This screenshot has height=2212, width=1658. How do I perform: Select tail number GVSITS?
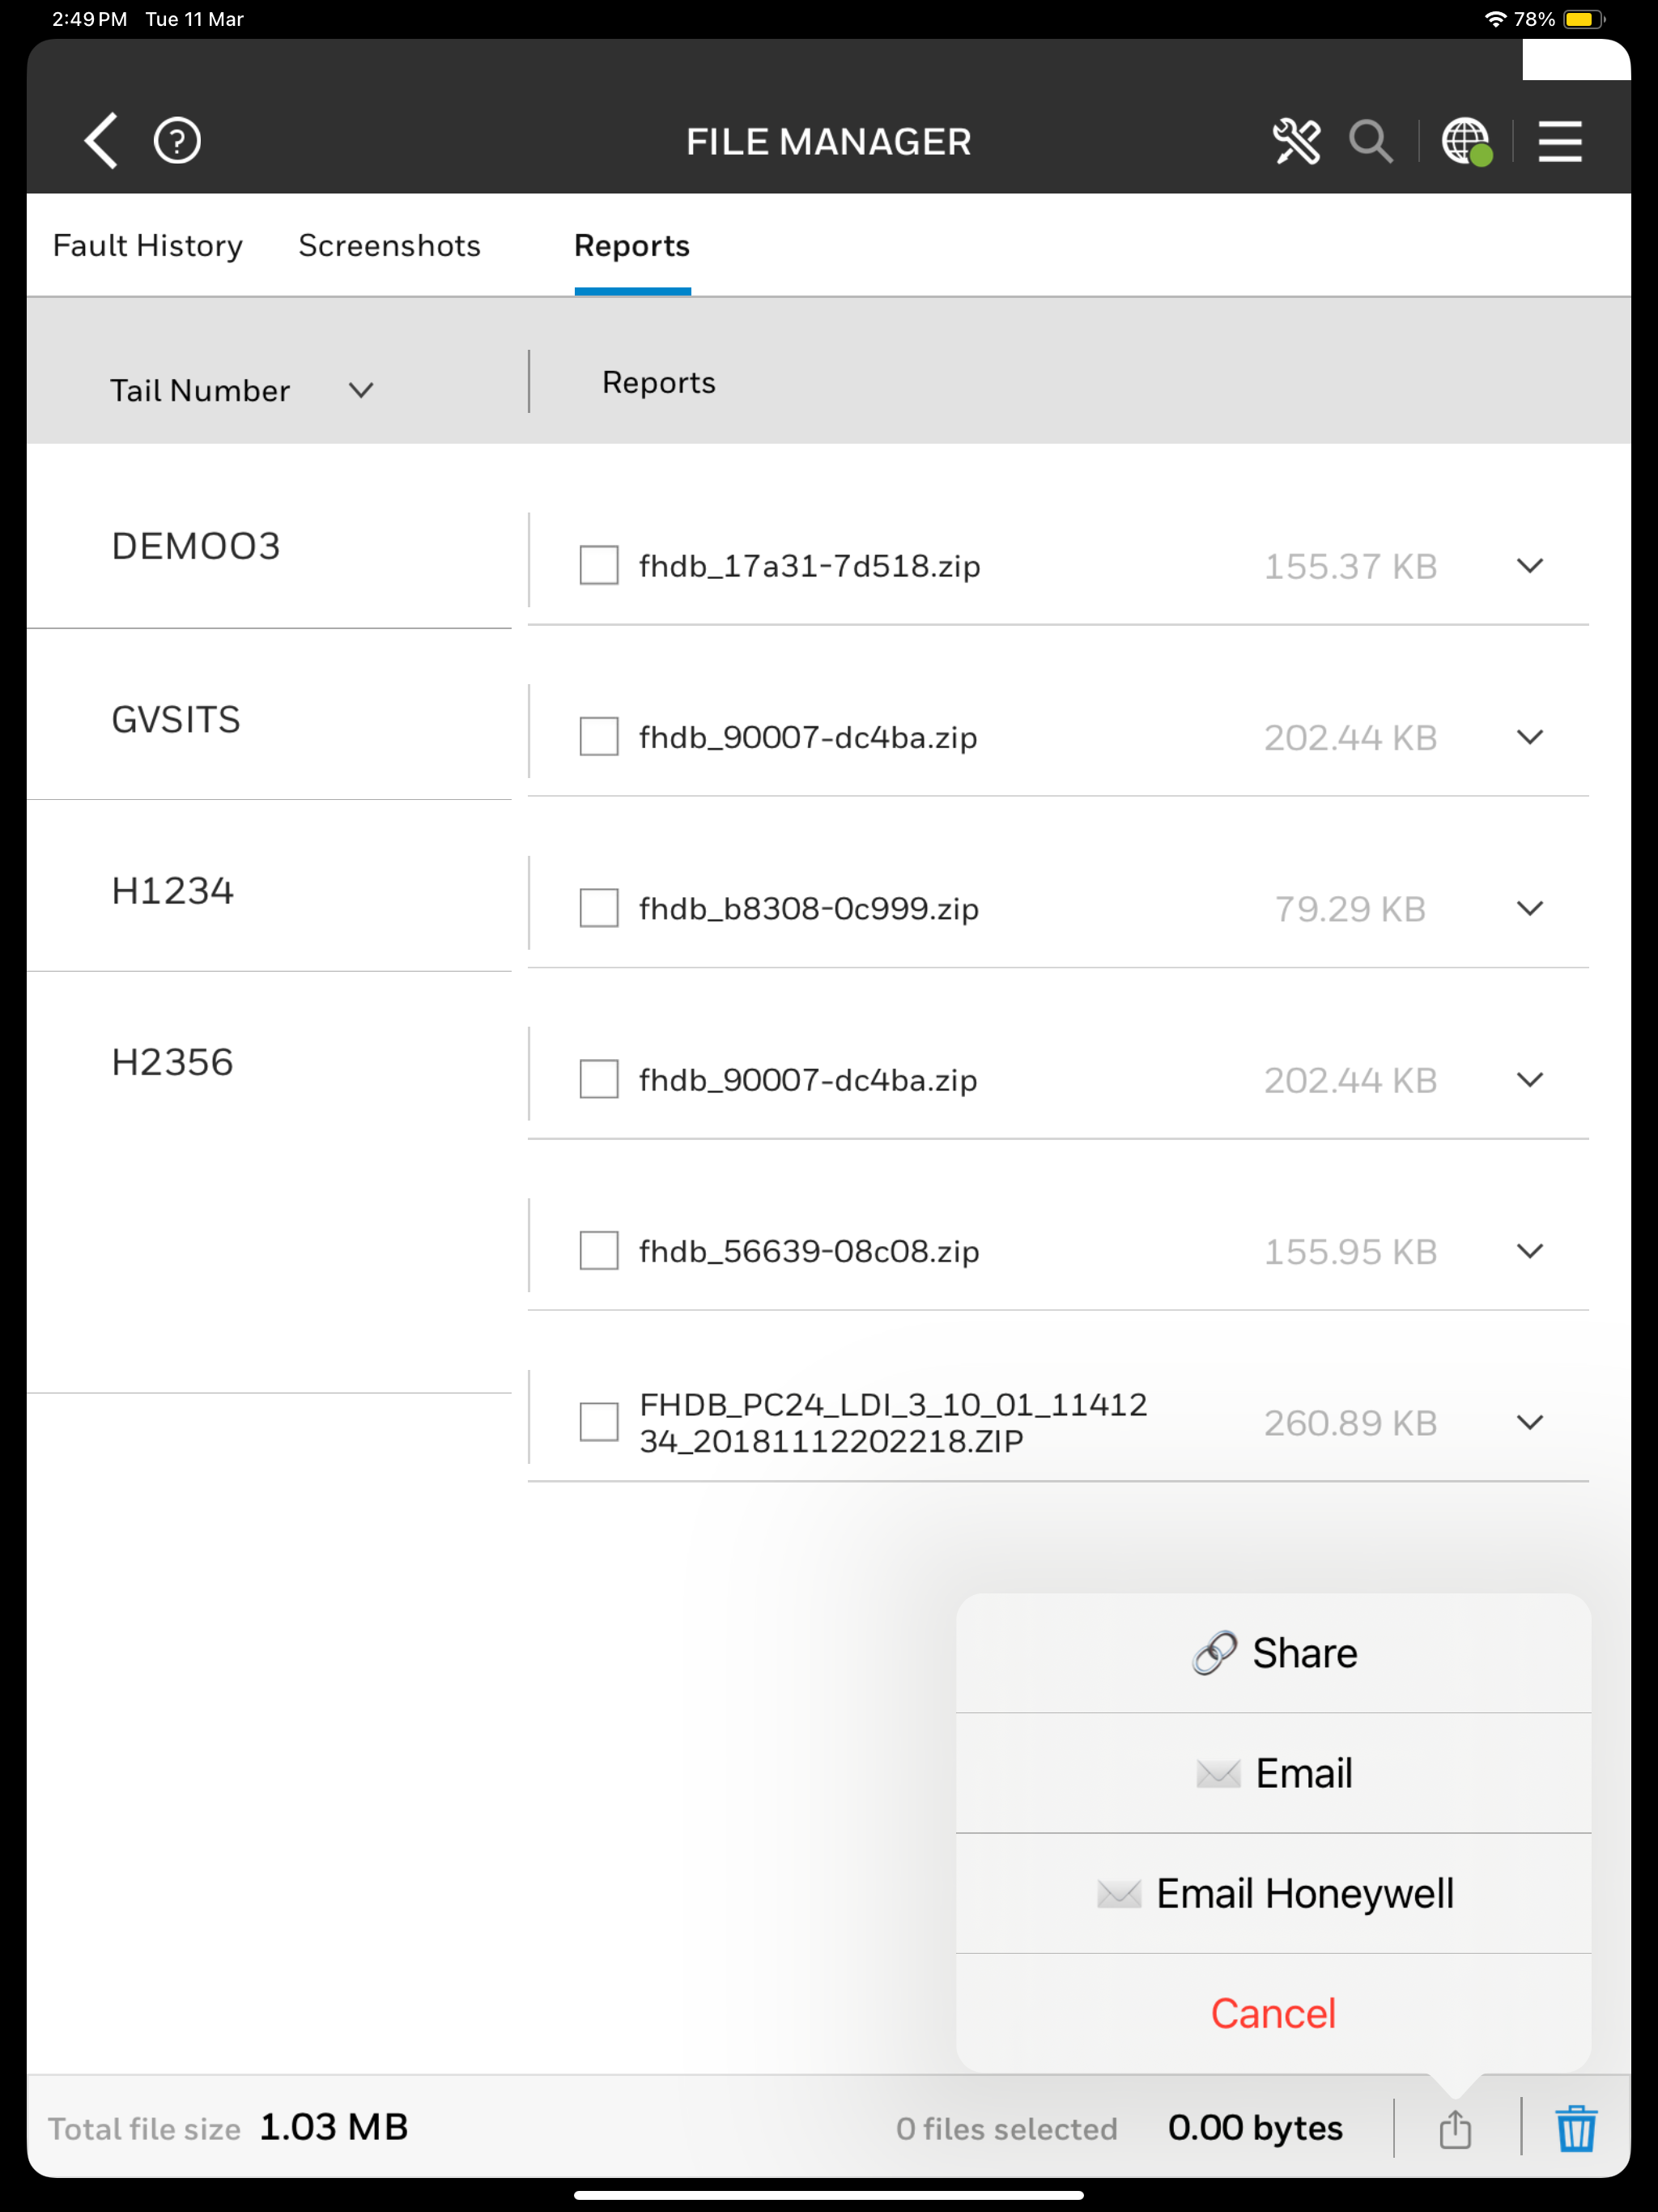(x=176, y=720)
